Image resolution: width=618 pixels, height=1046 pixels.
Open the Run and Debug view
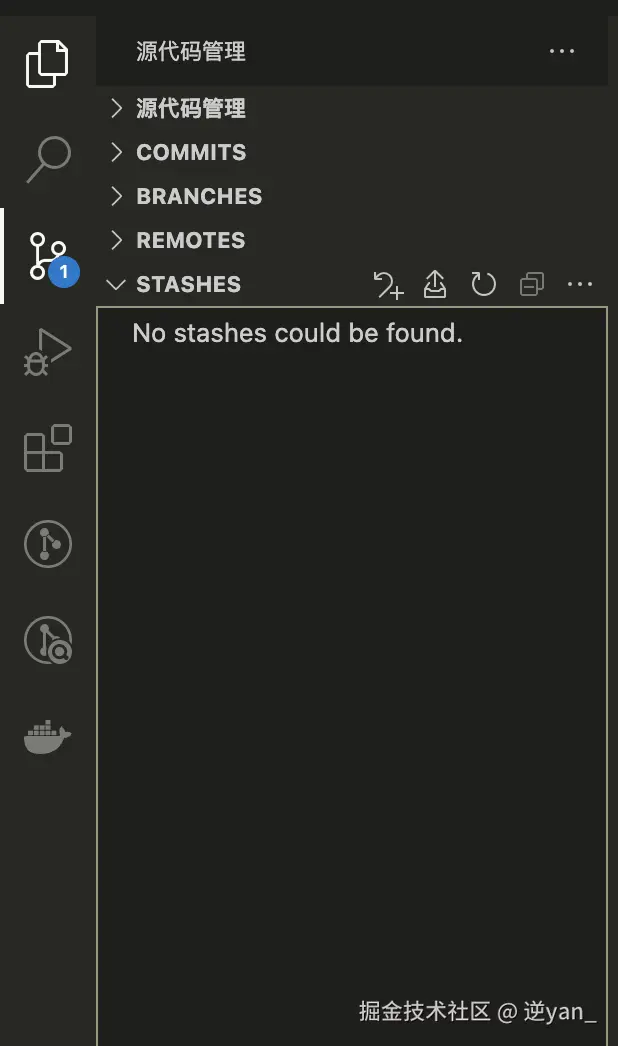pos(47,351)
